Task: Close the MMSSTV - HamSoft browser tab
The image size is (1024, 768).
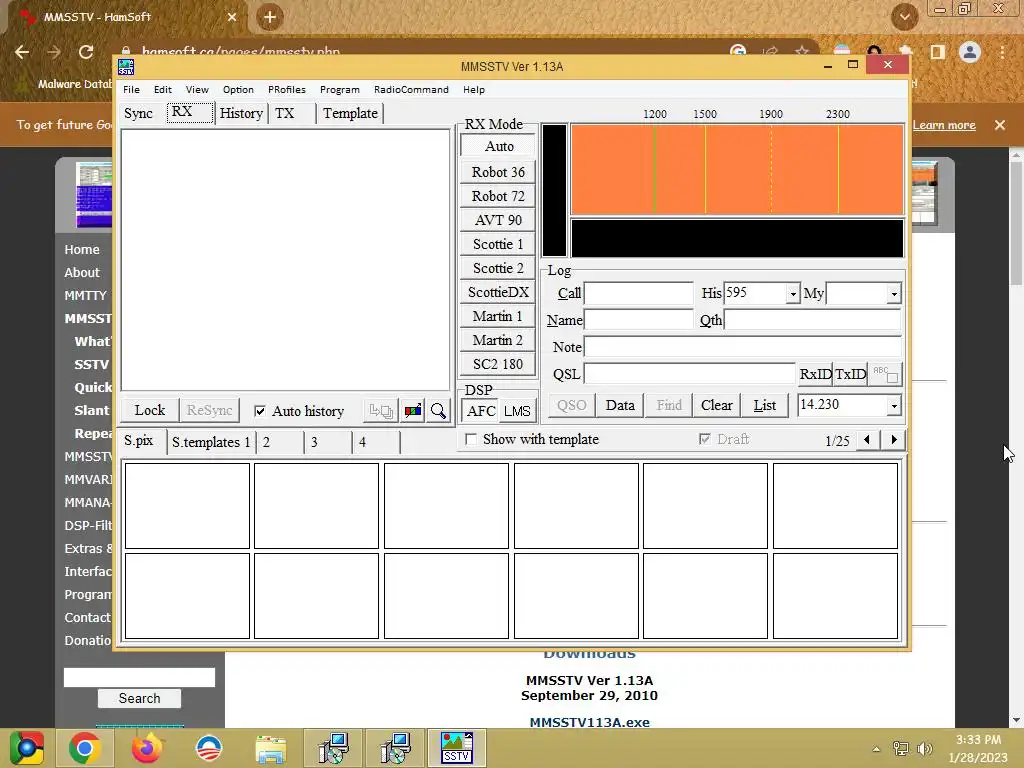Action: tap(232, 17)
